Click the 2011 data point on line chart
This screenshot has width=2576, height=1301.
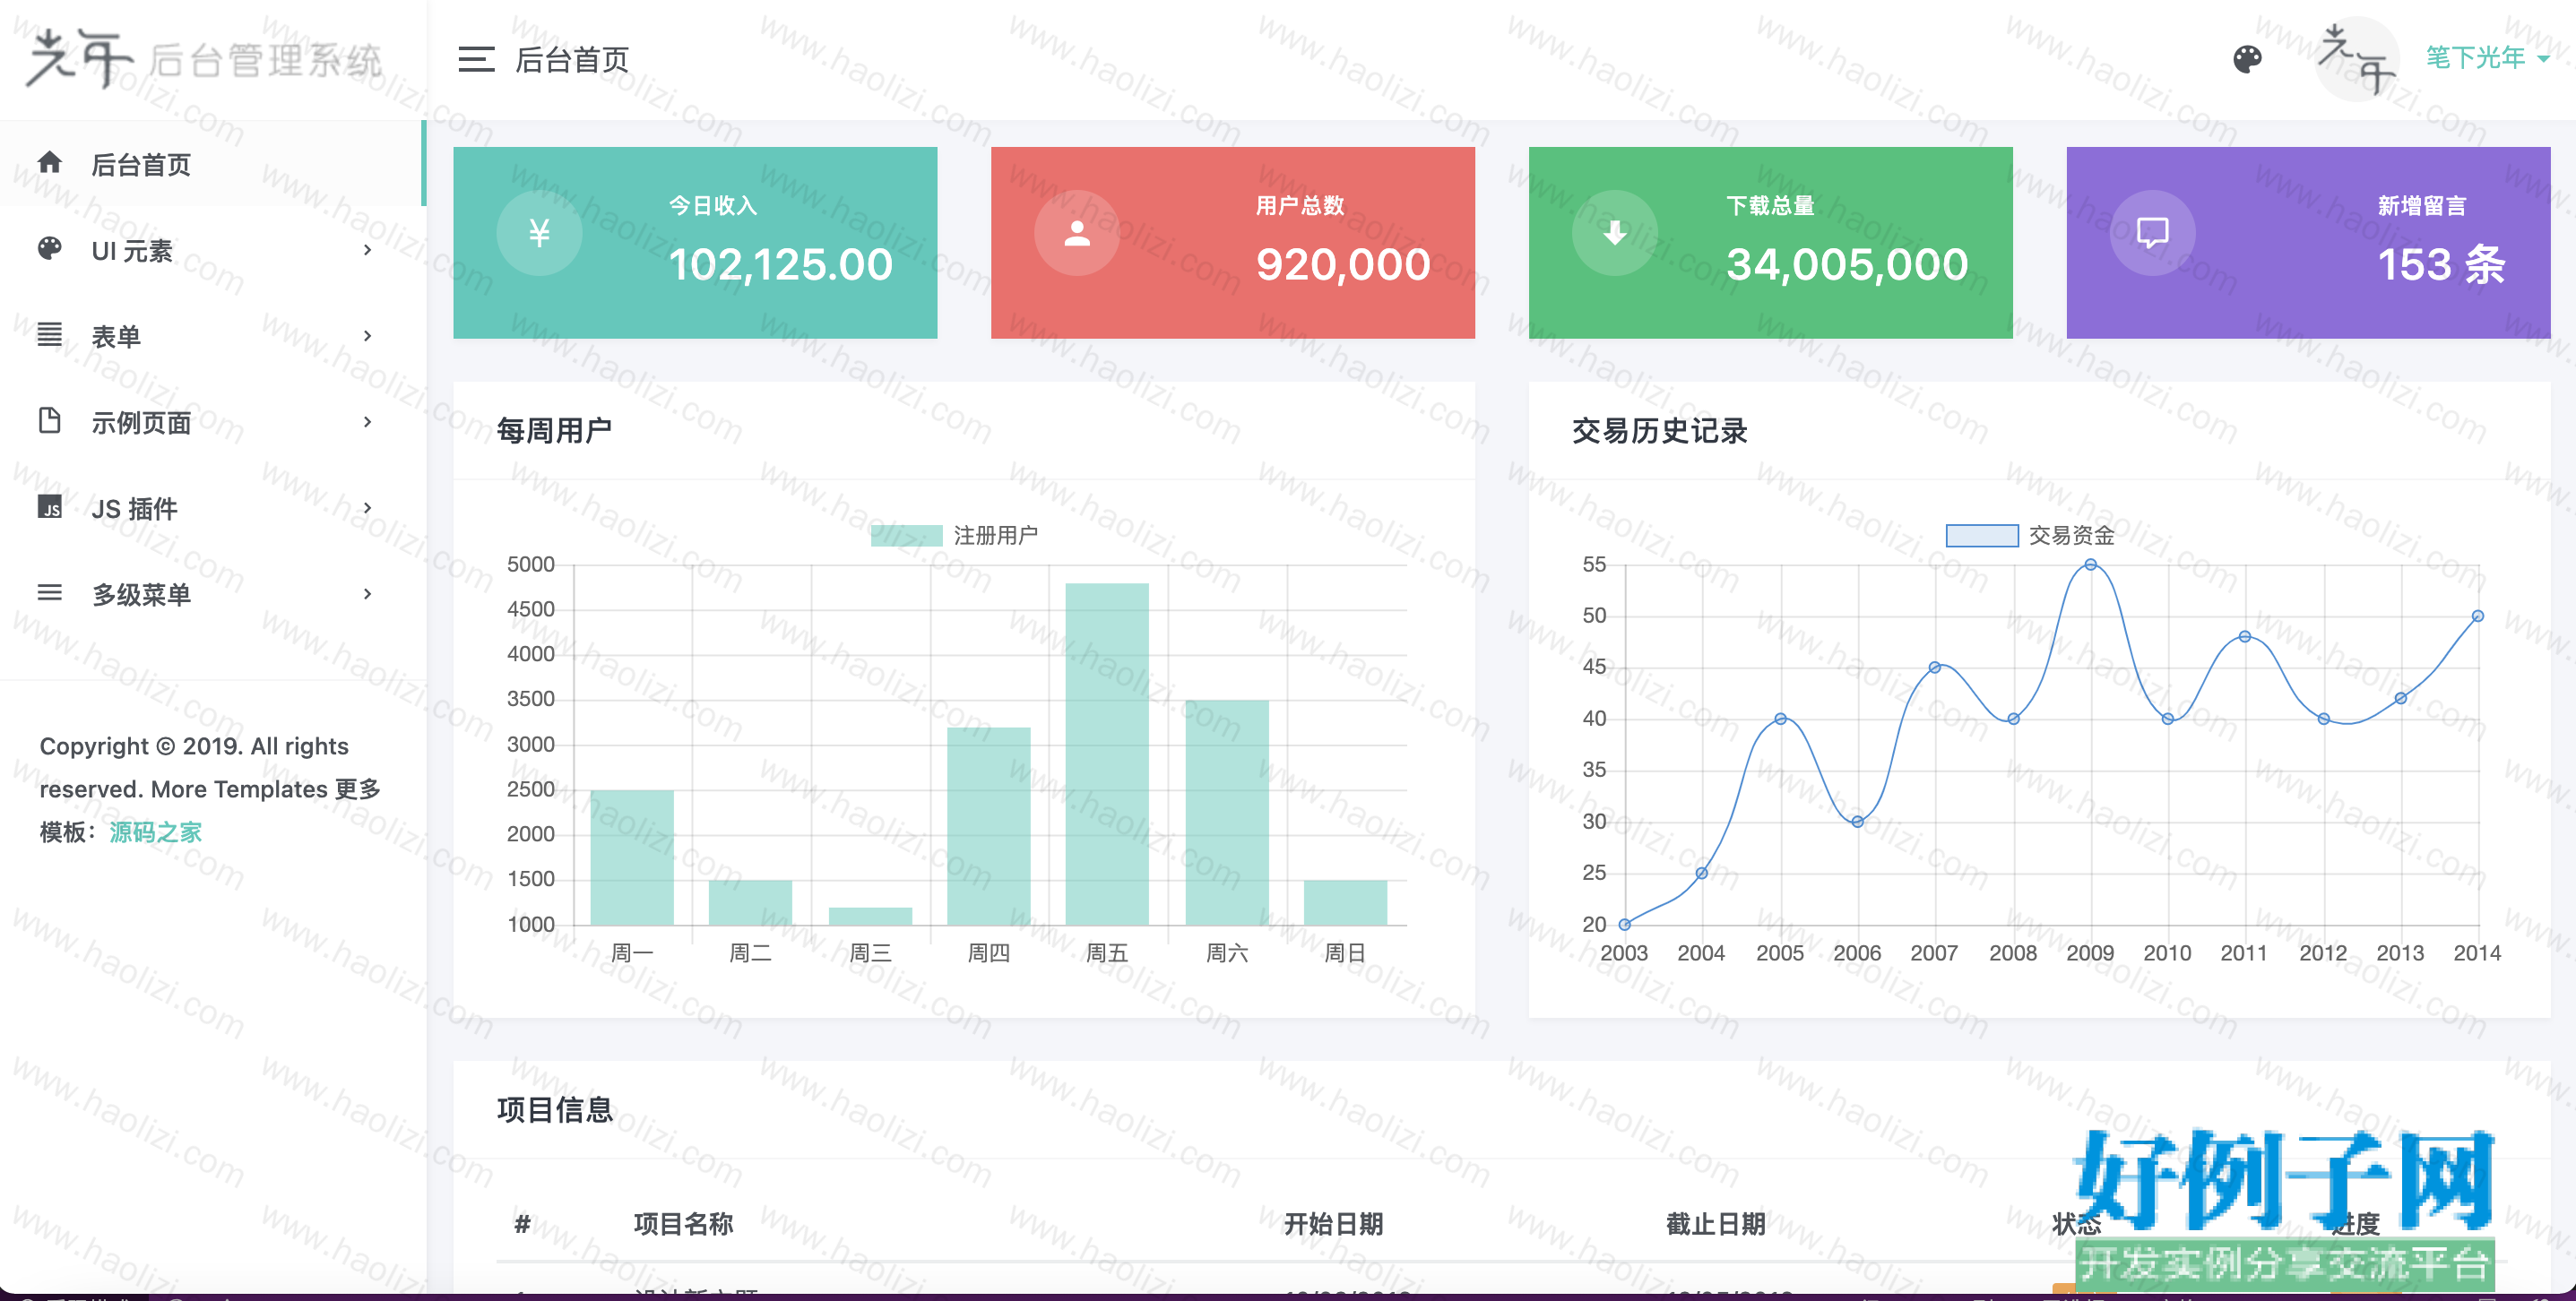(x=2244, y=637)
